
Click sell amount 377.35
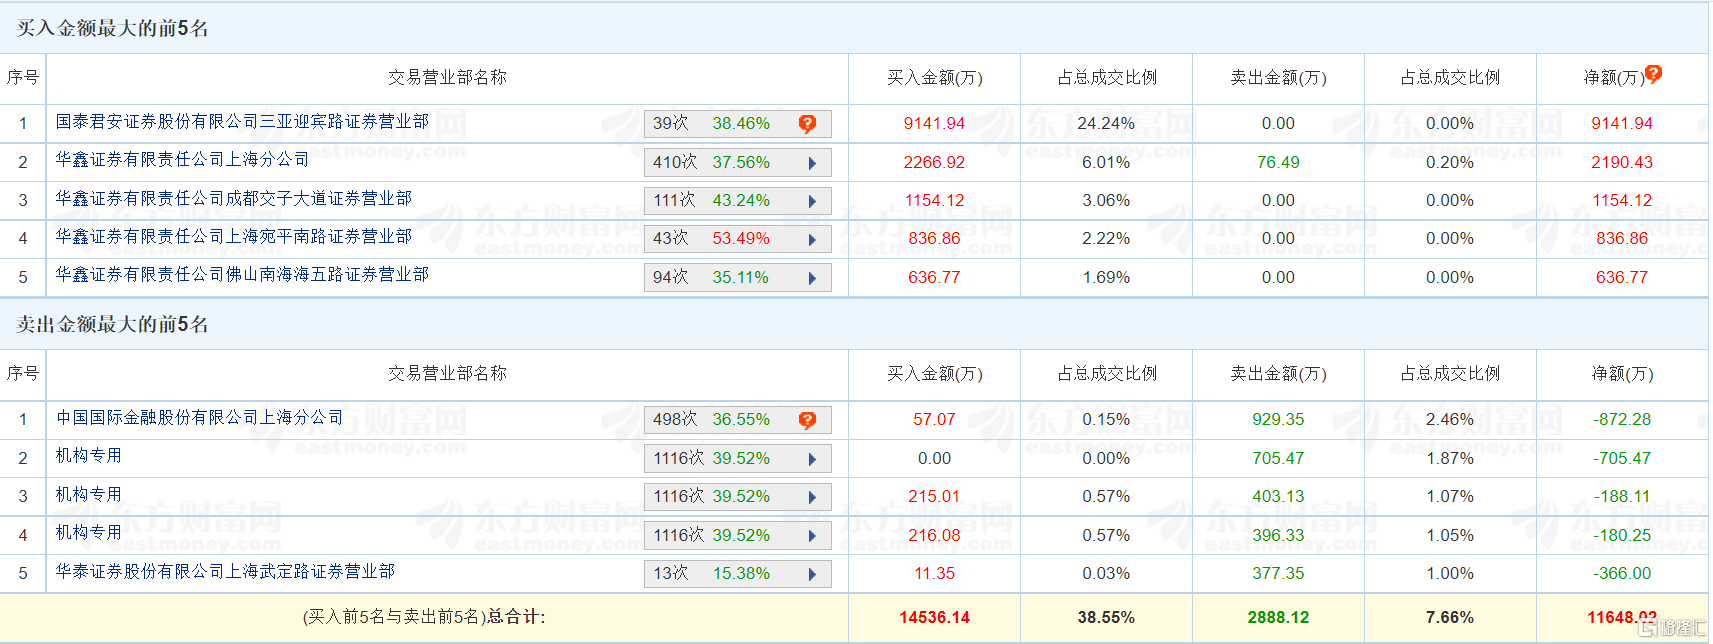coord(1278,573)
